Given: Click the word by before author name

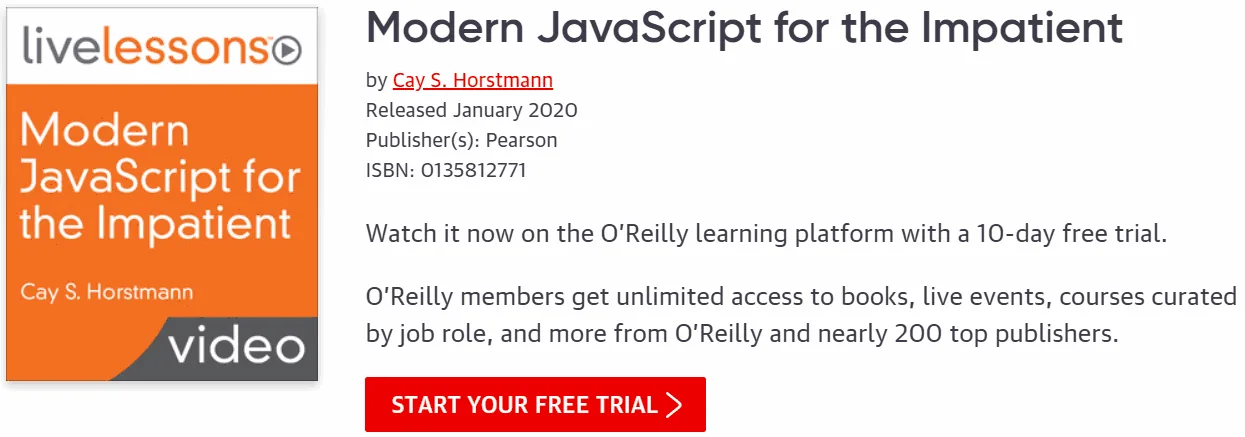Looking at the screenshot, I should [x=376, y=81].
